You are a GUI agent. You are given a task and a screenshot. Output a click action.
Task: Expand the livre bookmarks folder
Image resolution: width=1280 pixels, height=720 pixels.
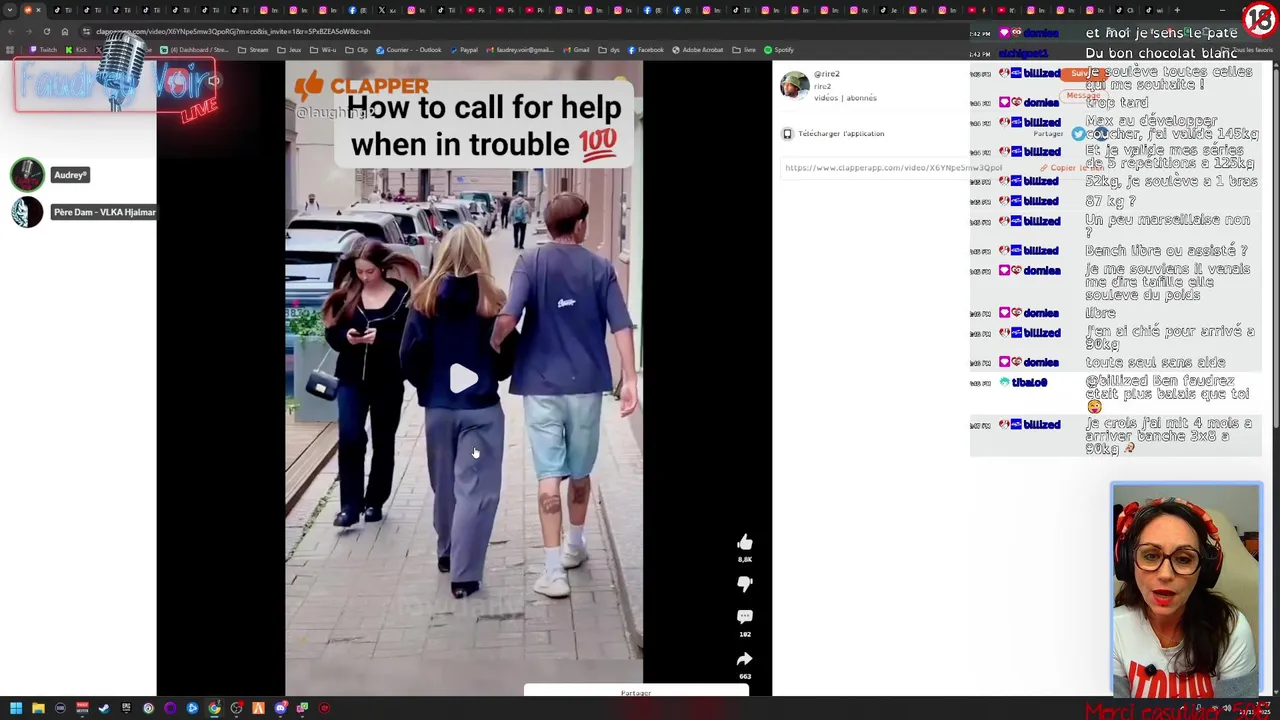point(744,50)
